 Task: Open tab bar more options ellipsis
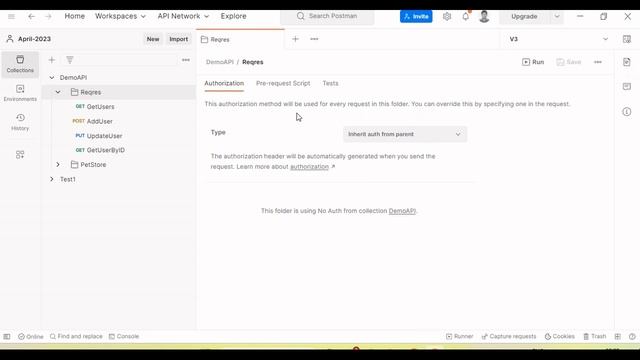click(314, 39)
